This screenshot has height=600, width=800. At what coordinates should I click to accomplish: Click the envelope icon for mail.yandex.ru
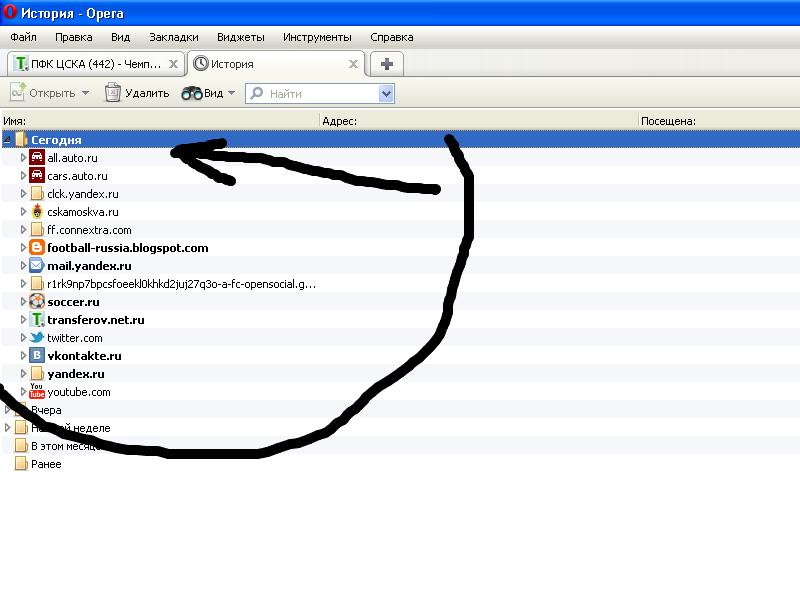[x=37, y=265]
